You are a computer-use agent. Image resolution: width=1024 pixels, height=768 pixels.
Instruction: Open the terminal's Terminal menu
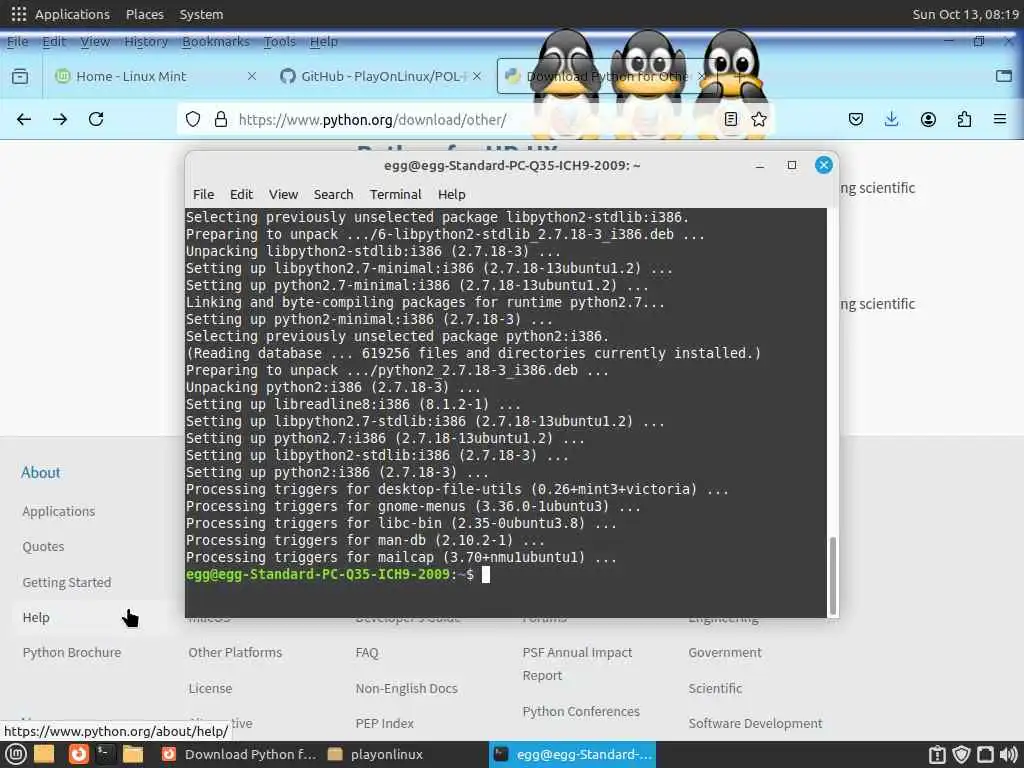395,194
